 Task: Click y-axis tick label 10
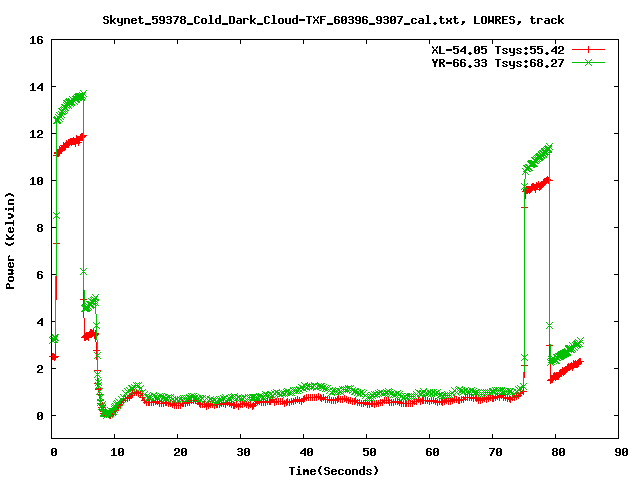(36, 181)
